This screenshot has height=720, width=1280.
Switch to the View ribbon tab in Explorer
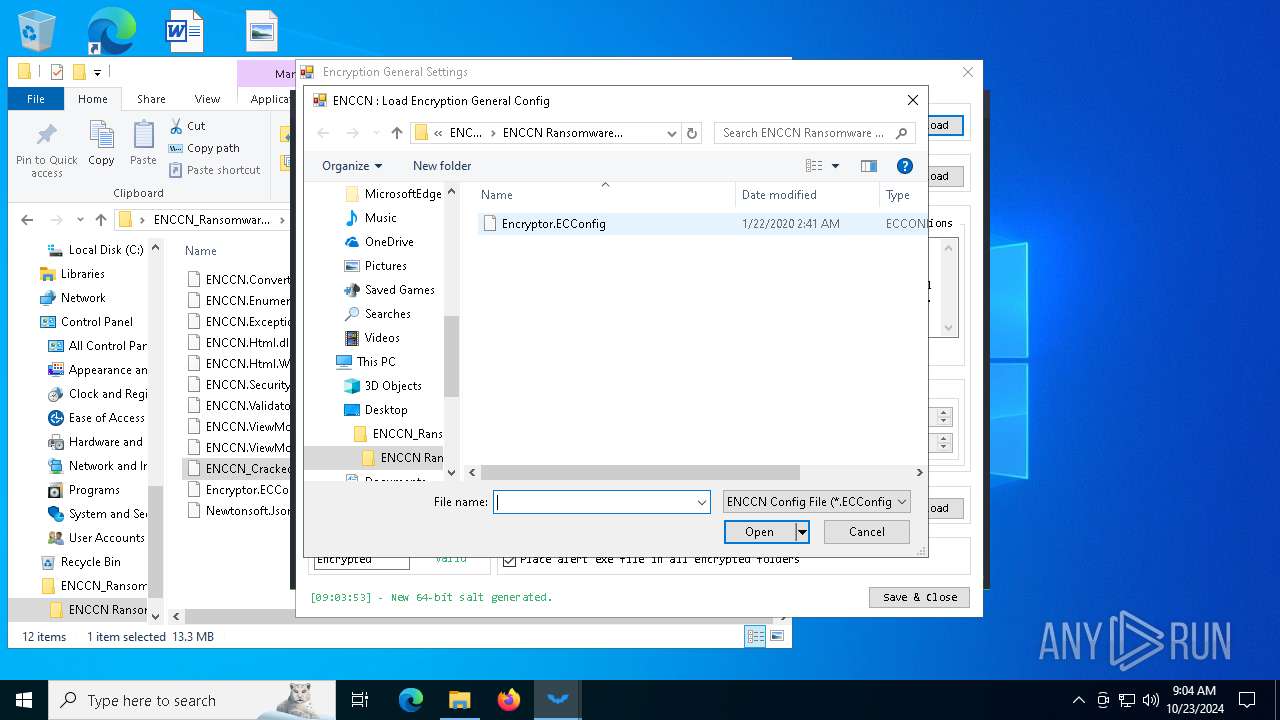pos(207,99)
